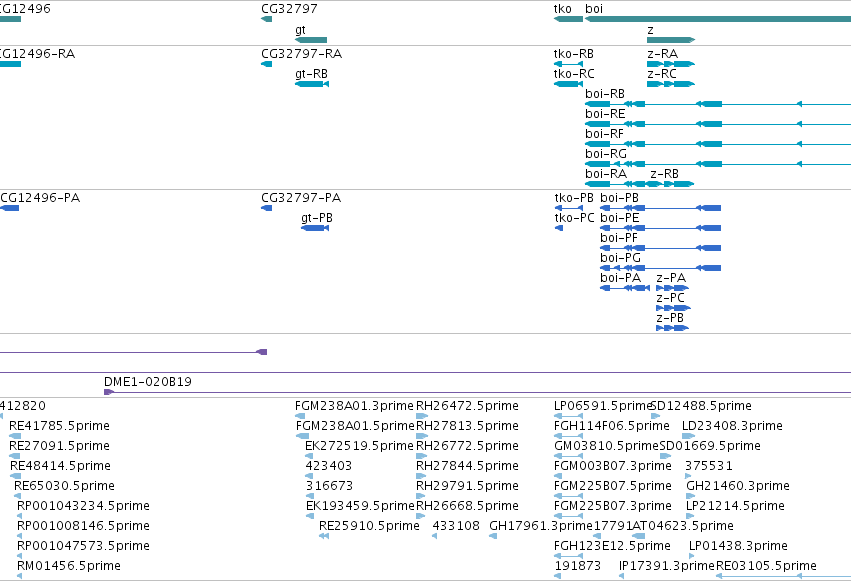Click EST RH26472.5prime
This screenshot has width=851, height=581.
[422, 416]
